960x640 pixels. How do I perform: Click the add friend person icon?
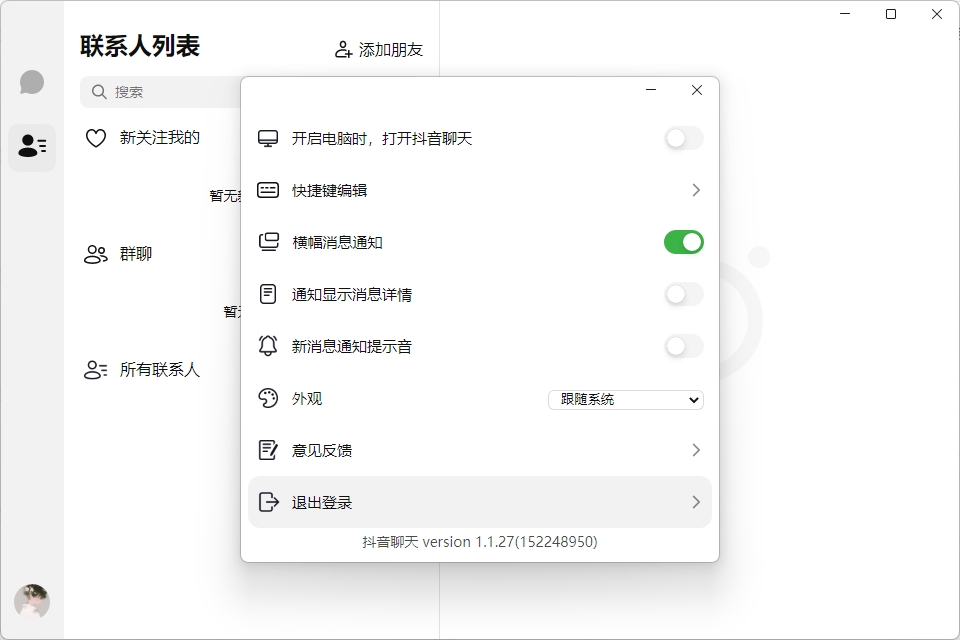coord(343,50)
